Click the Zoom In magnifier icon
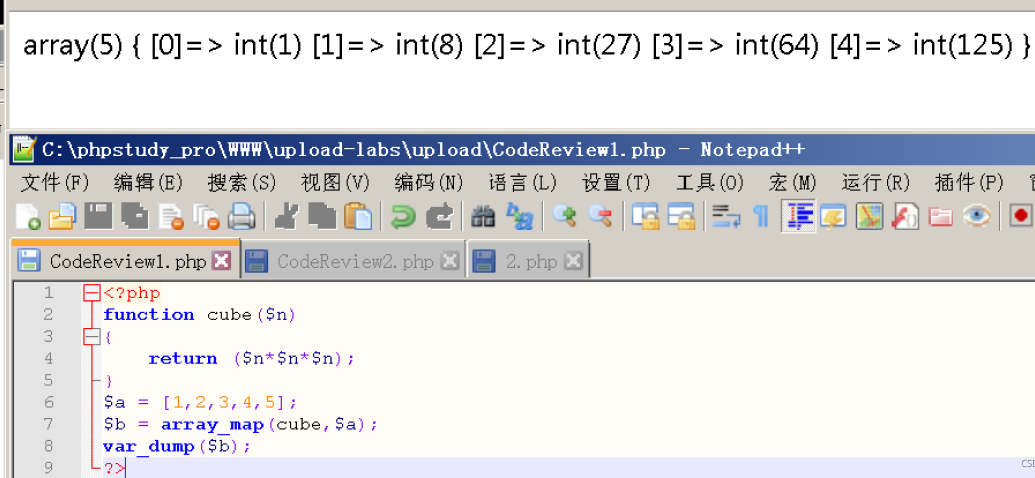The image size is (1035, 478). (x=564, y=216)
